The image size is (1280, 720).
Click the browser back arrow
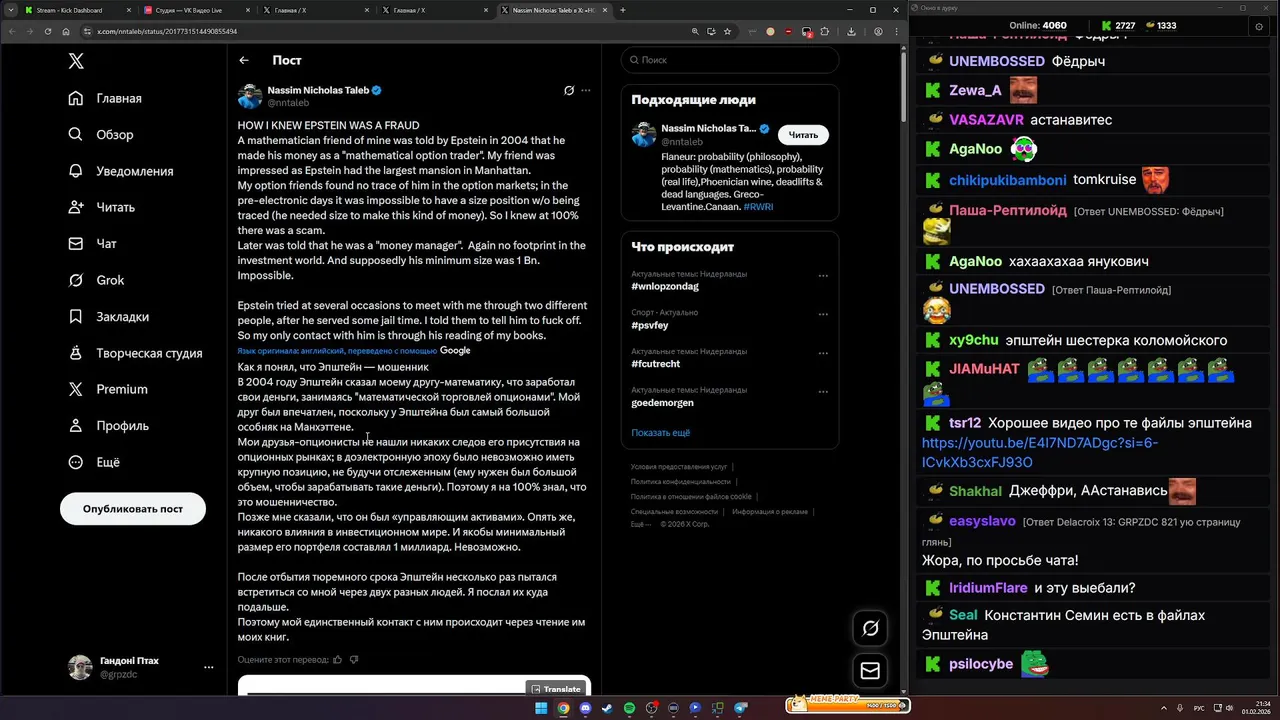12,31
